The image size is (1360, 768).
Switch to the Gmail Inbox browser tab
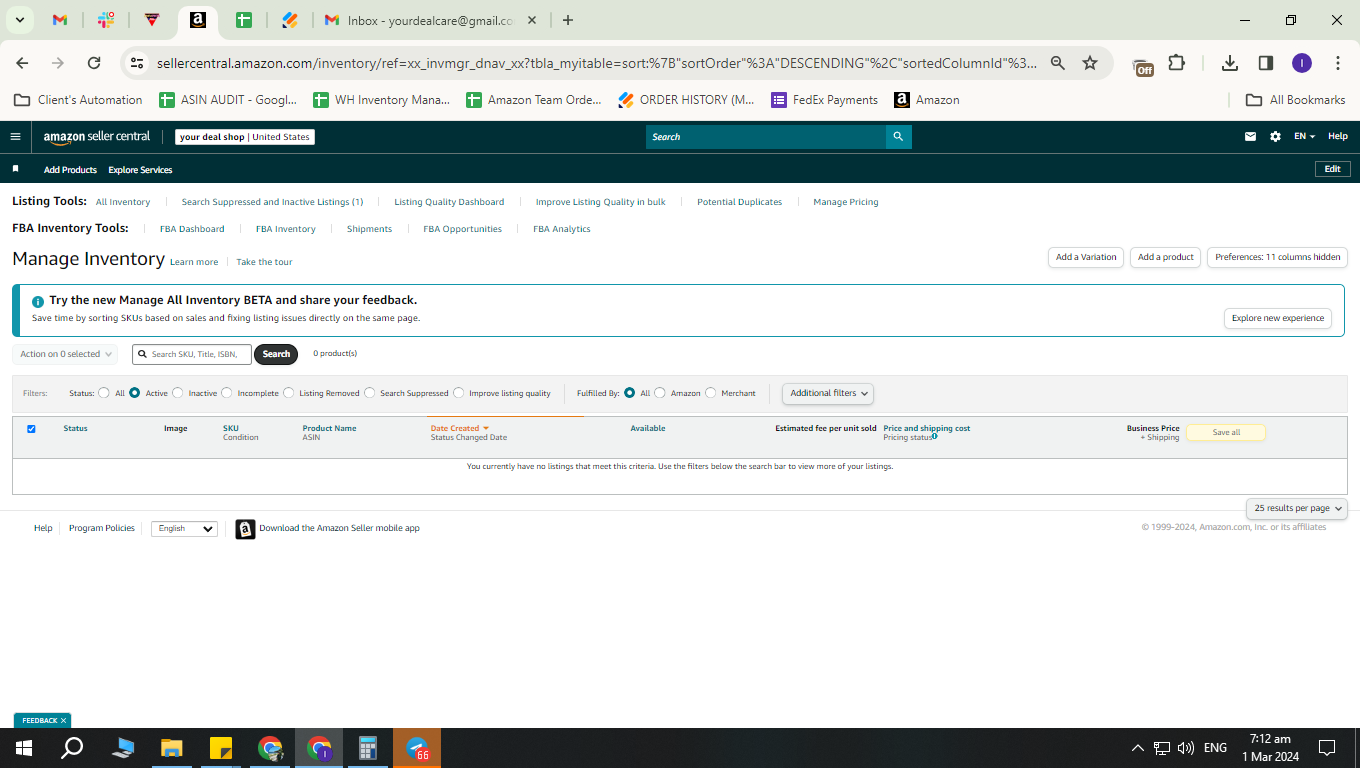(x=431, y=20)
